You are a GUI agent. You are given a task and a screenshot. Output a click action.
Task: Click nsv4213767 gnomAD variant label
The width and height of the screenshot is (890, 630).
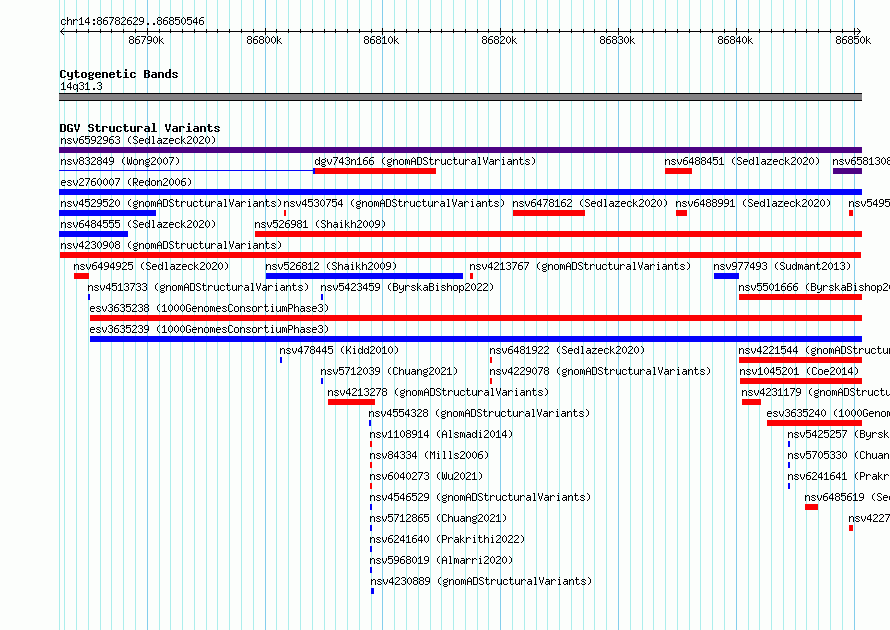580,266
